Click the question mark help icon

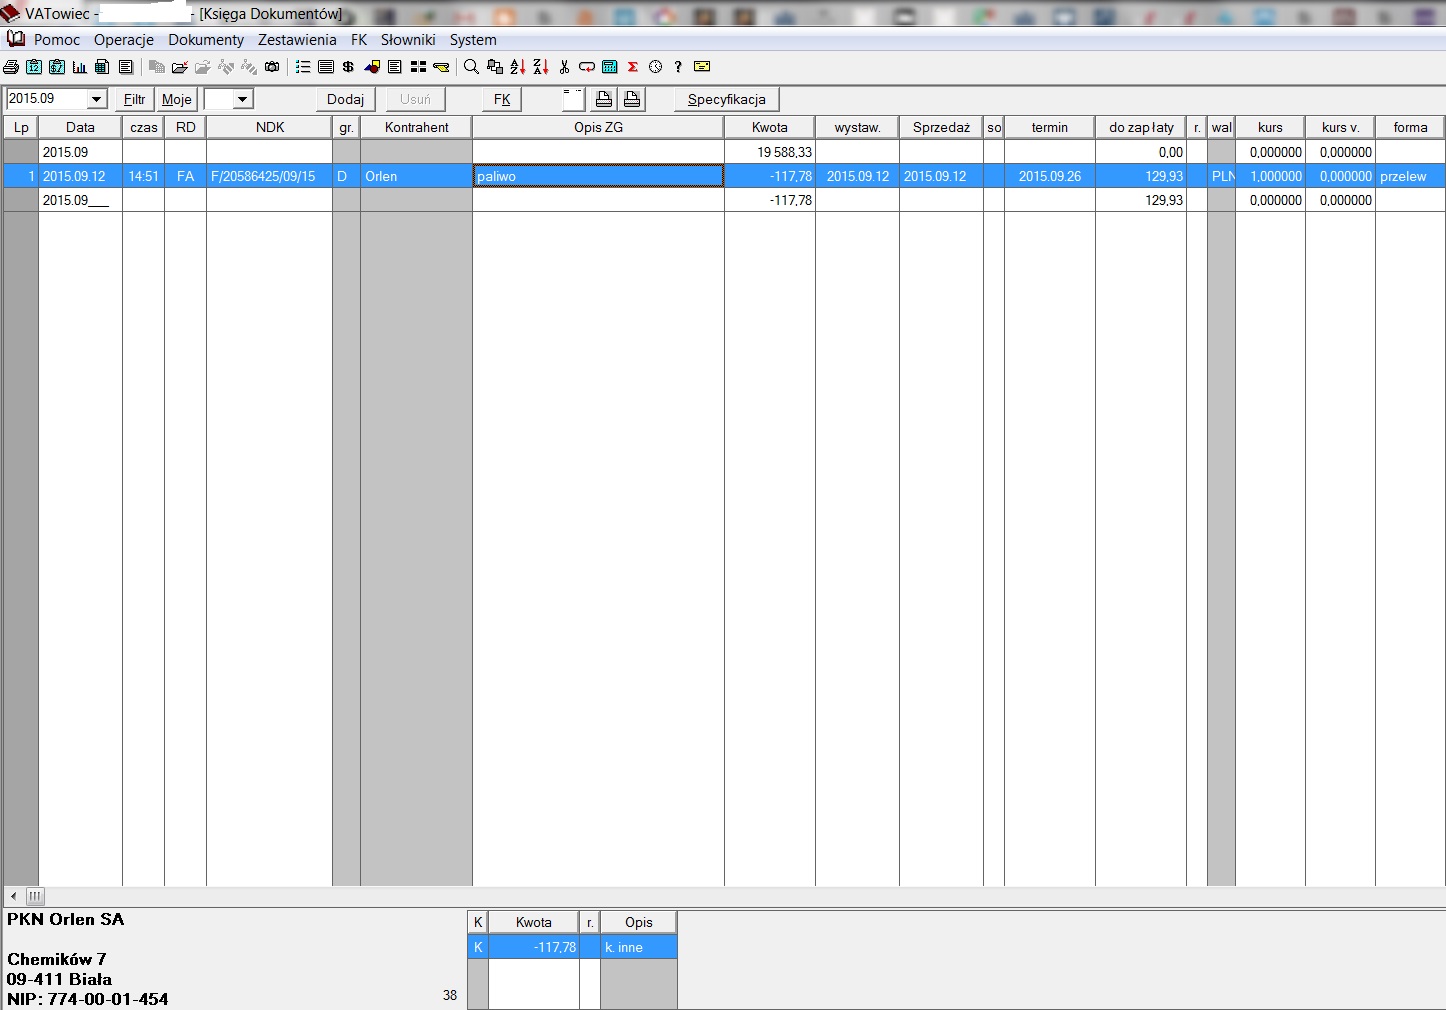coord(678,67)
